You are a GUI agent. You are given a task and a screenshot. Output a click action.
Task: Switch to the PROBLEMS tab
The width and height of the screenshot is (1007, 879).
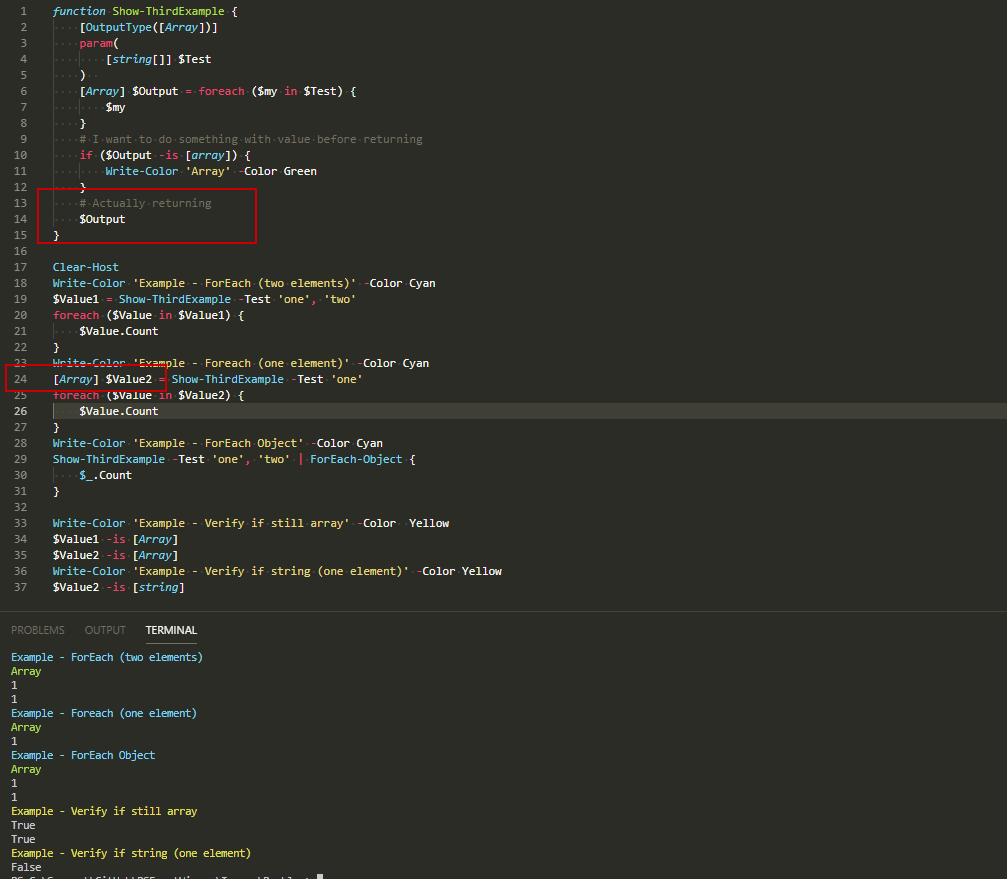[x=37, y=630]
